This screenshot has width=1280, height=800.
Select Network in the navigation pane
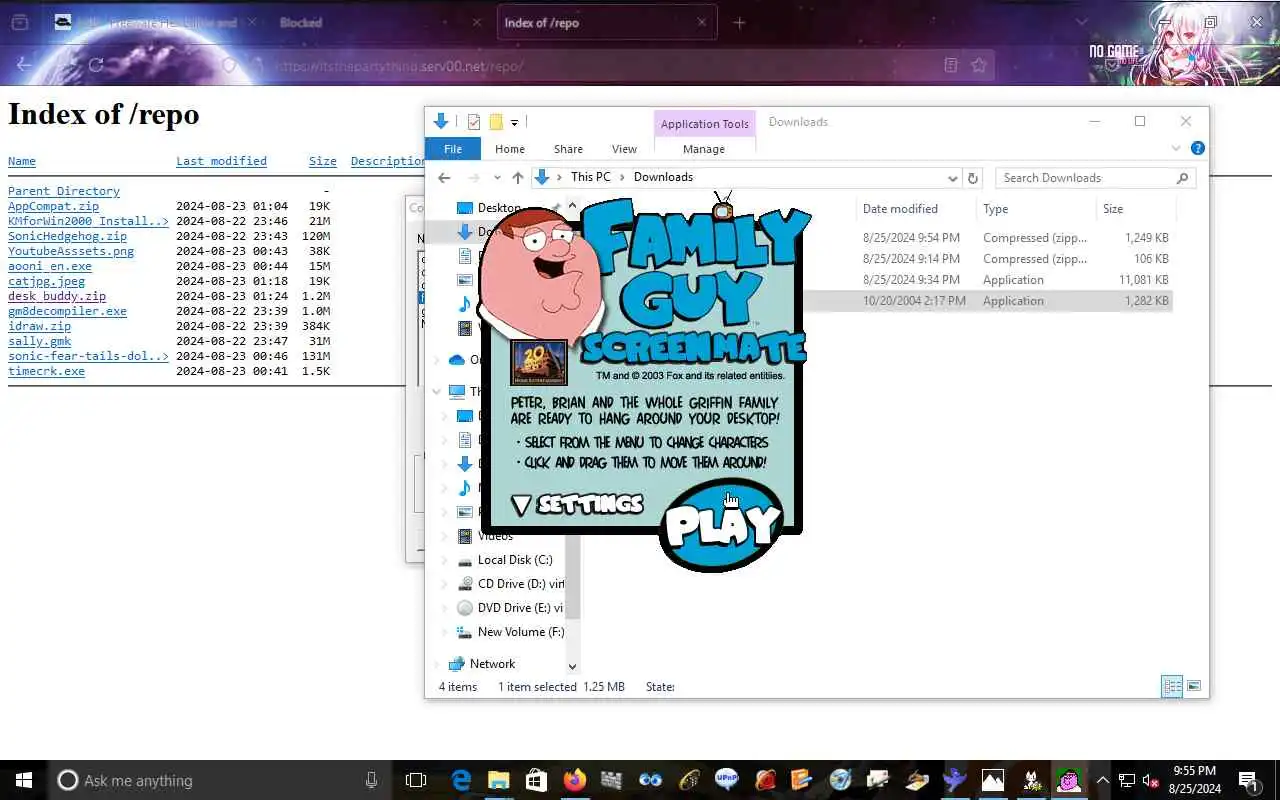(x=492, y=664)
